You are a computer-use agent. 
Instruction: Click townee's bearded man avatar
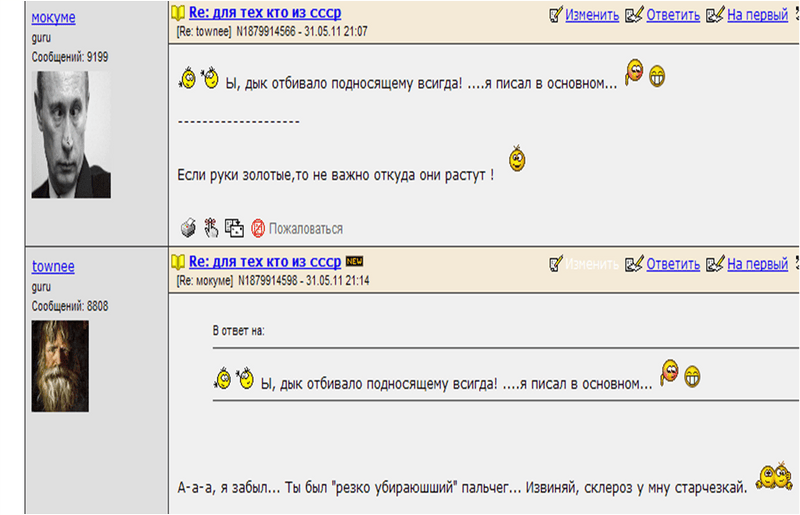coord(60,366)
